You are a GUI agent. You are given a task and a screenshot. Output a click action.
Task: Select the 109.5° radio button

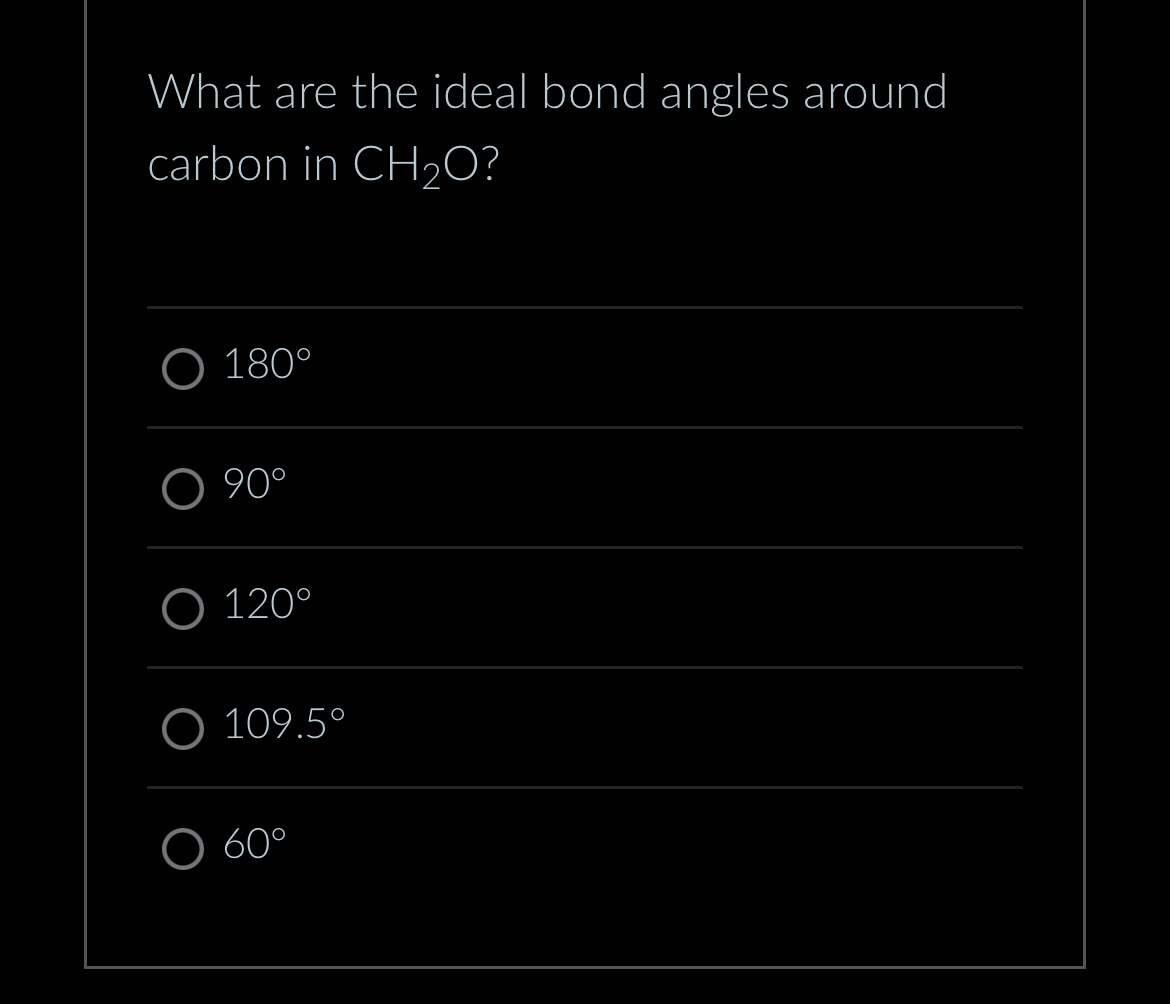click(x=183, y=729)
